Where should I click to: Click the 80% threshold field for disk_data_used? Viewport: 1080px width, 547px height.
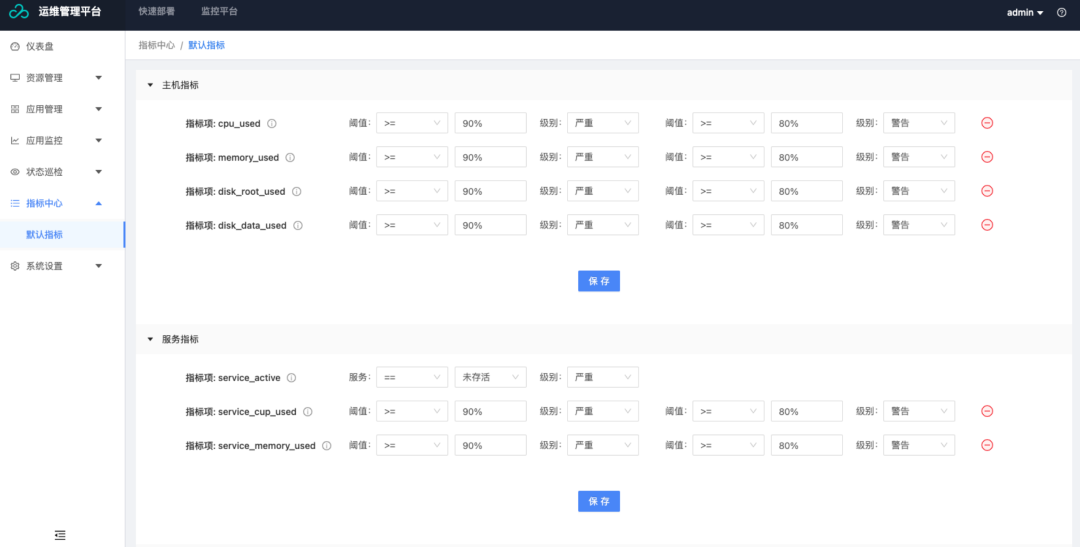[x=807, y=225]
